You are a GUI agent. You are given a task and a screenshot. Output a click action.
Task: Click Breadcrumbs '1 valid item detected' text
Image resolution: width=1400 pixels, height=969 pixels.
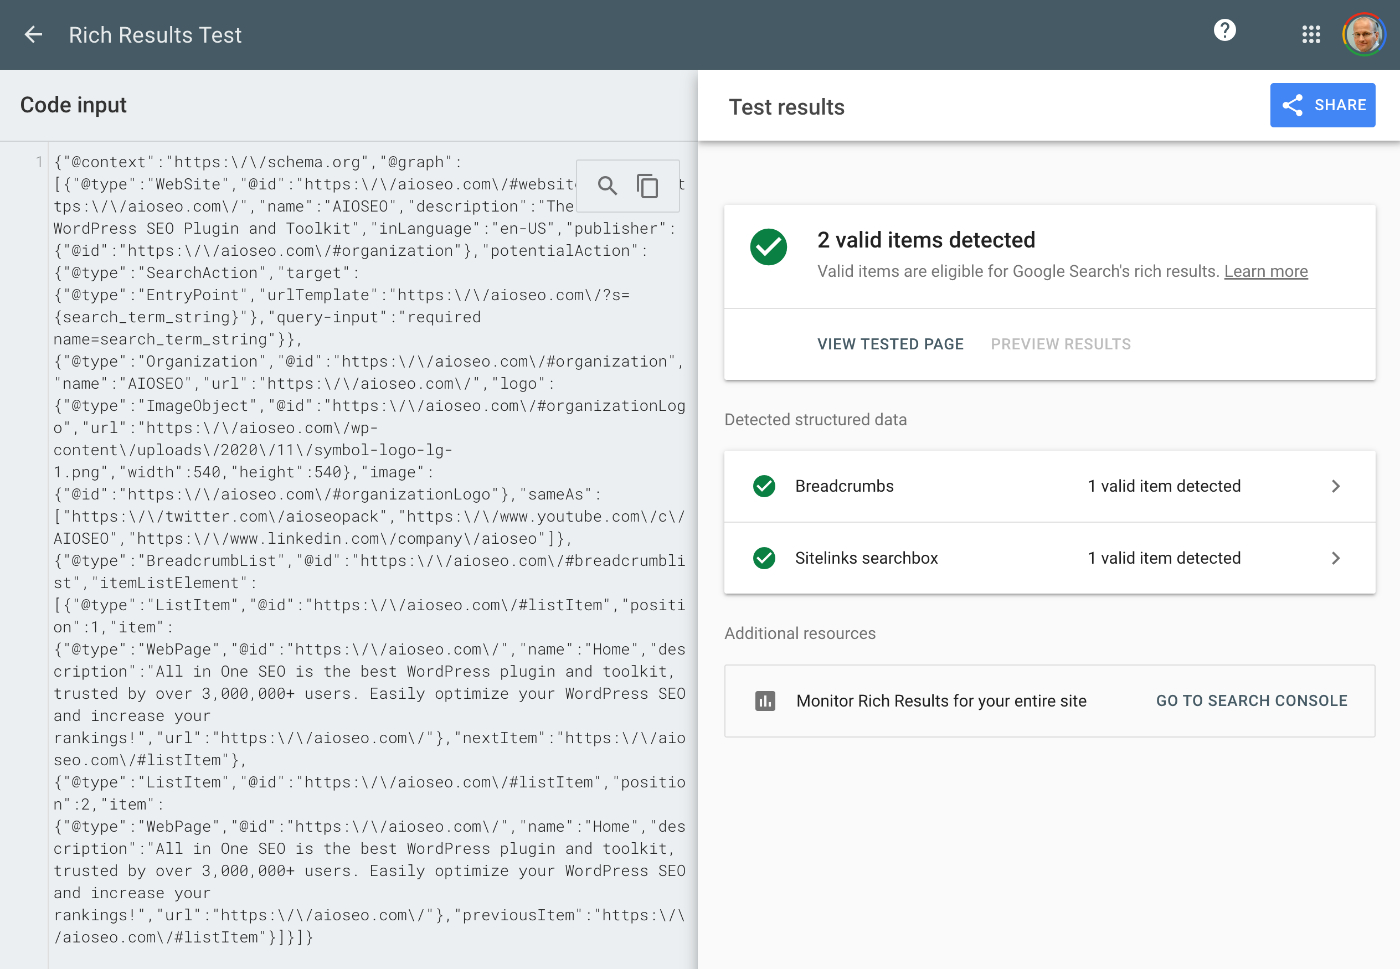pyautogui.click(x=1164, y=486)
